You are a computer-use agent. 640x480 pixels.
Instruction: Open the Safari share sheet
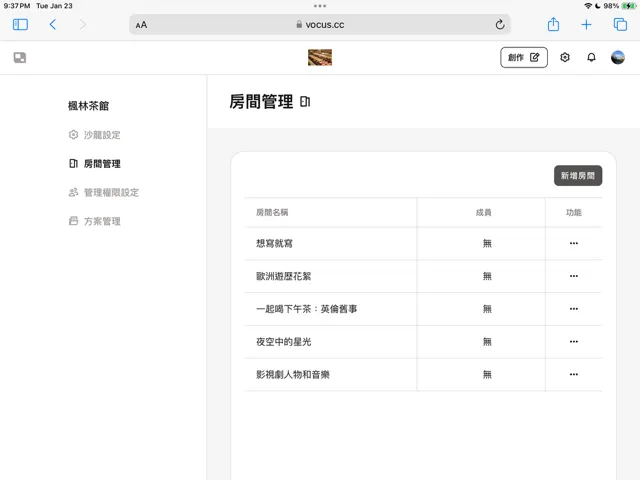coord(553,24)
